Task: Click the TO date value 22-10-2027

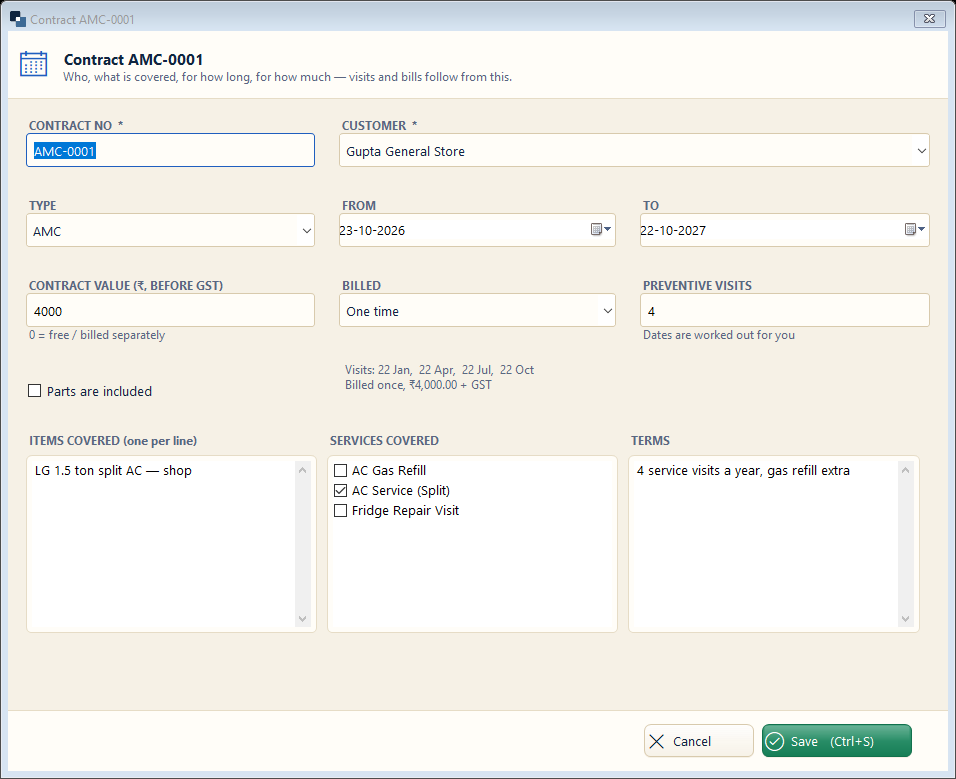Action: [673, 230]
